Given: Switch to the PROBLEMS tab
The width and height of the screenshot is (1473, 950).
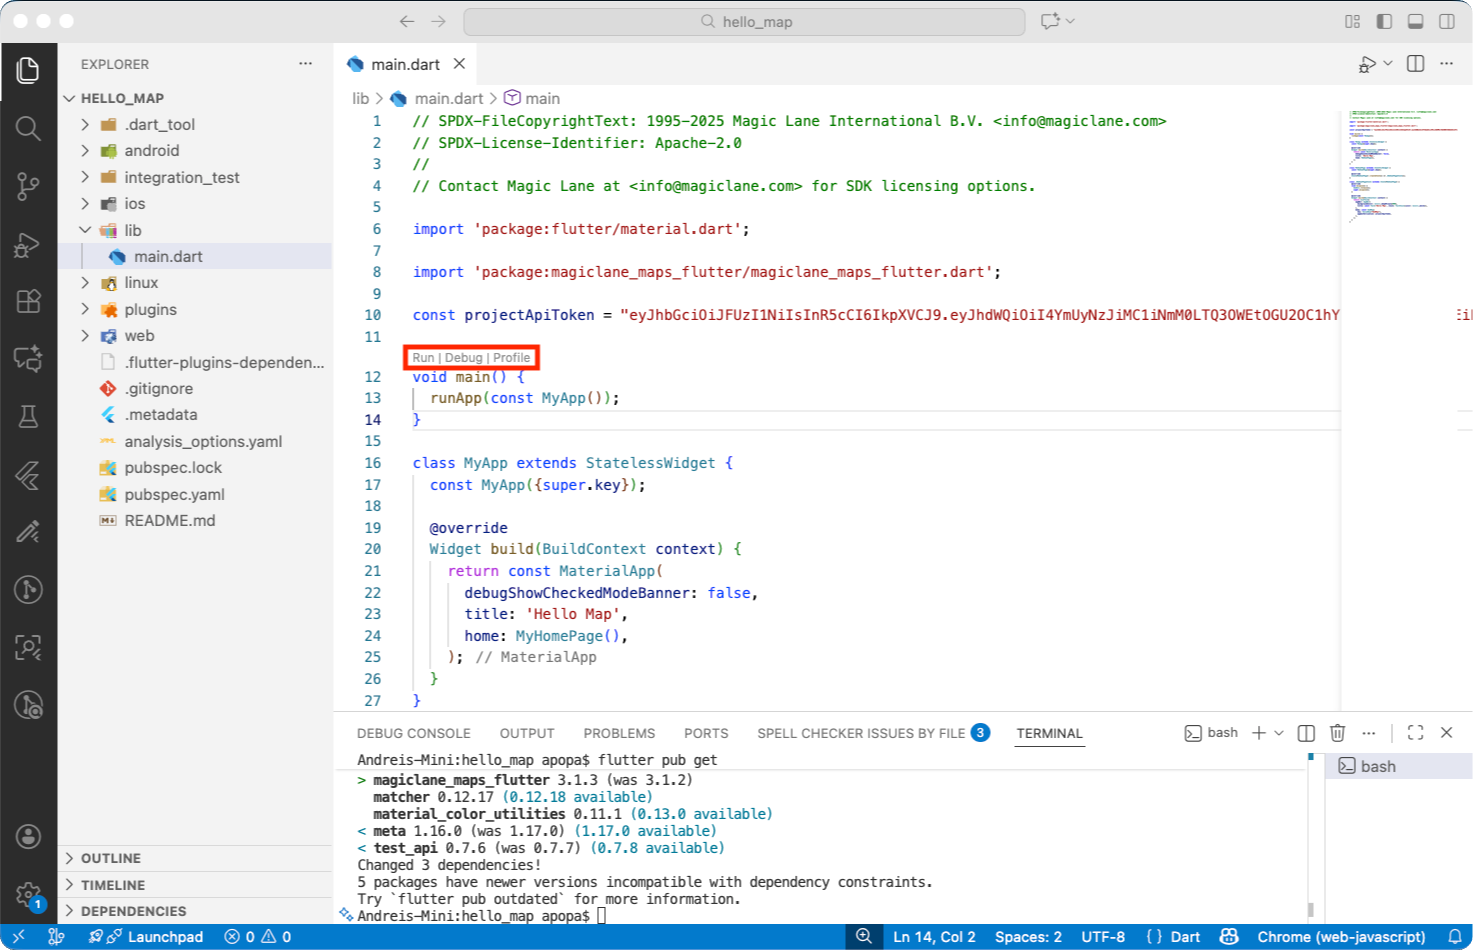Looking at the screenshot, I should [x=619, y=733].
